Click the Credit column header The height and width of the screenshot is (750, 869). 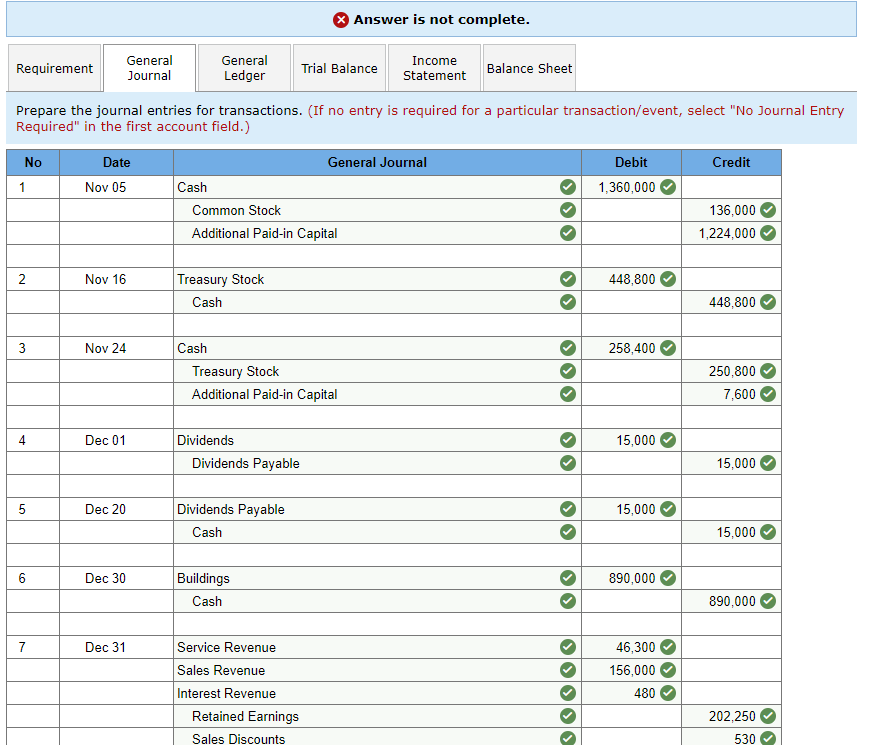coord(732,162)
